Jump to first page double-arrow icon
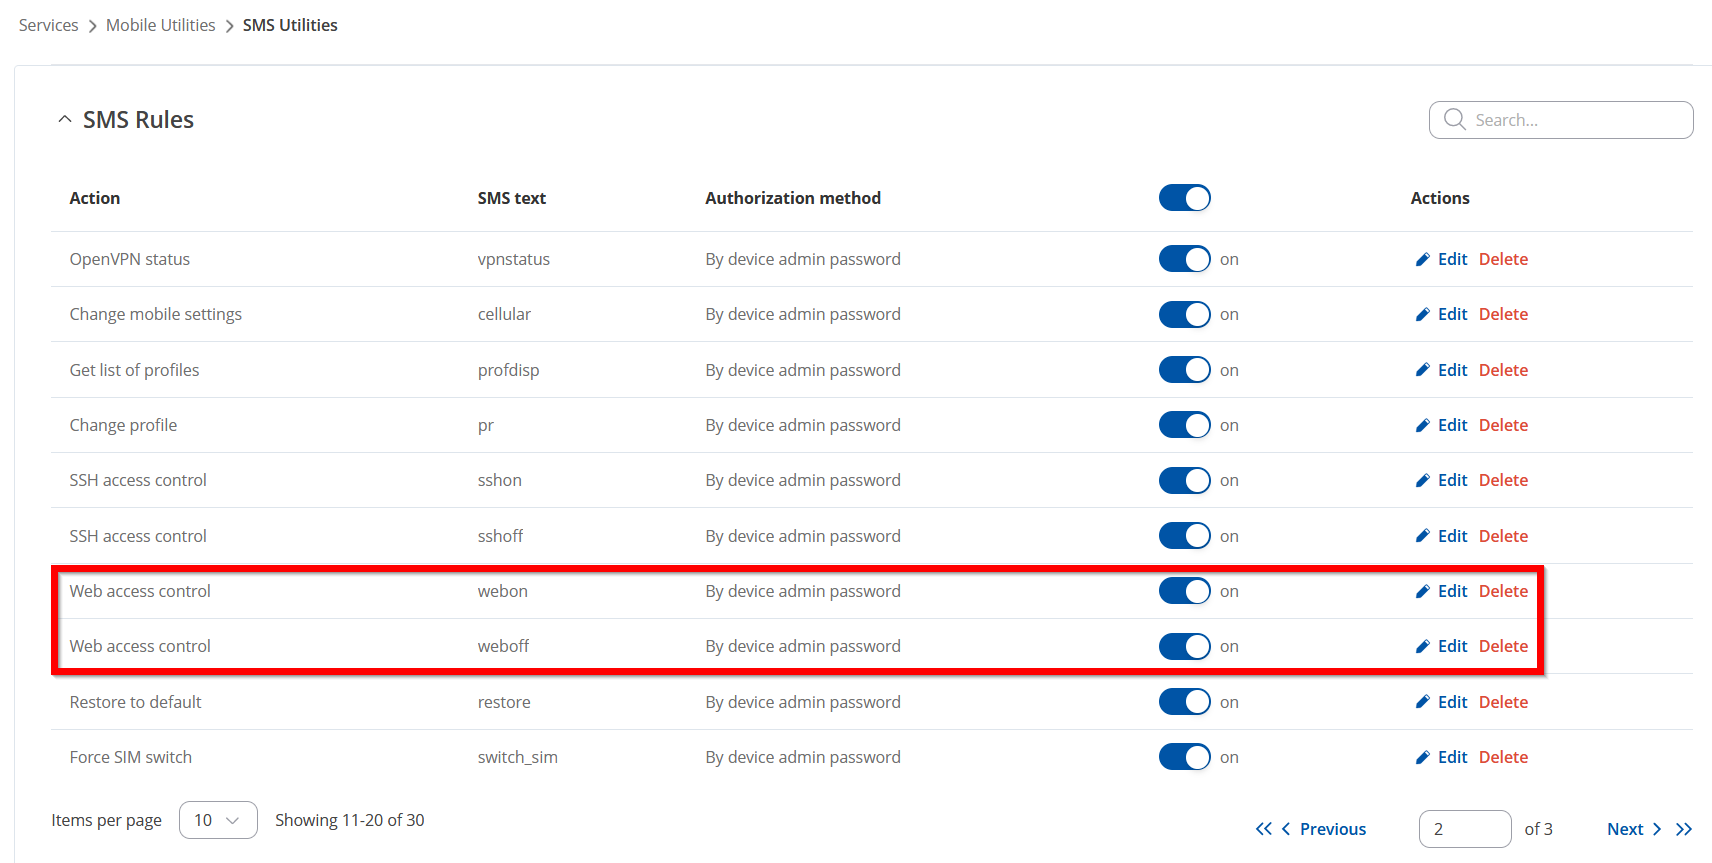Image resolution: width=1712 pixels, height=863 pixels. pyautogui.click(x=1264, y=829)
